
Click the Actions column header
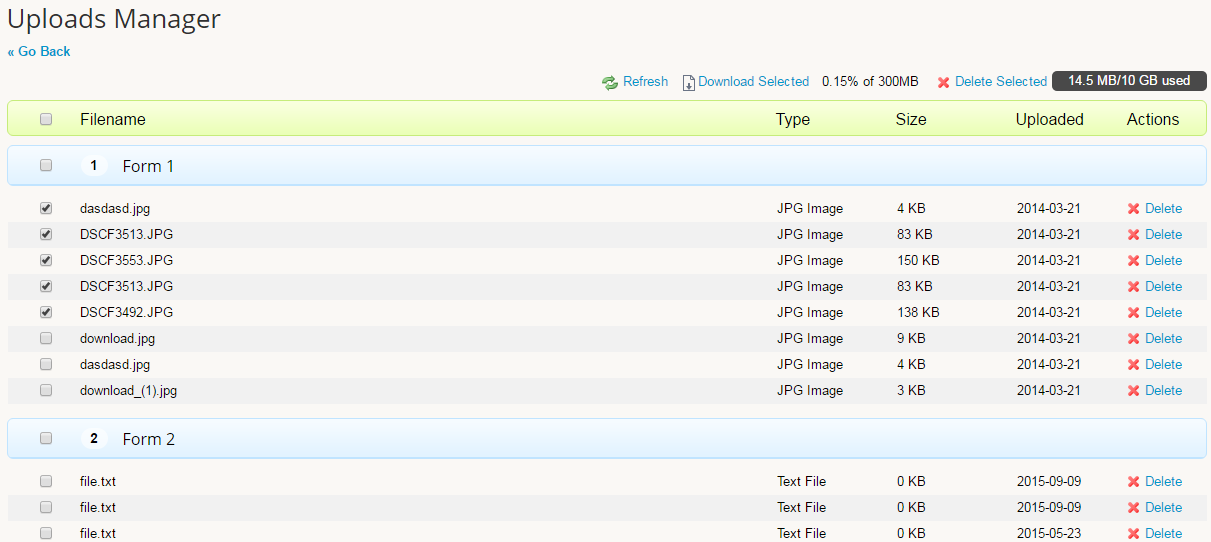pyautogui.click(x=1153, y=119)
